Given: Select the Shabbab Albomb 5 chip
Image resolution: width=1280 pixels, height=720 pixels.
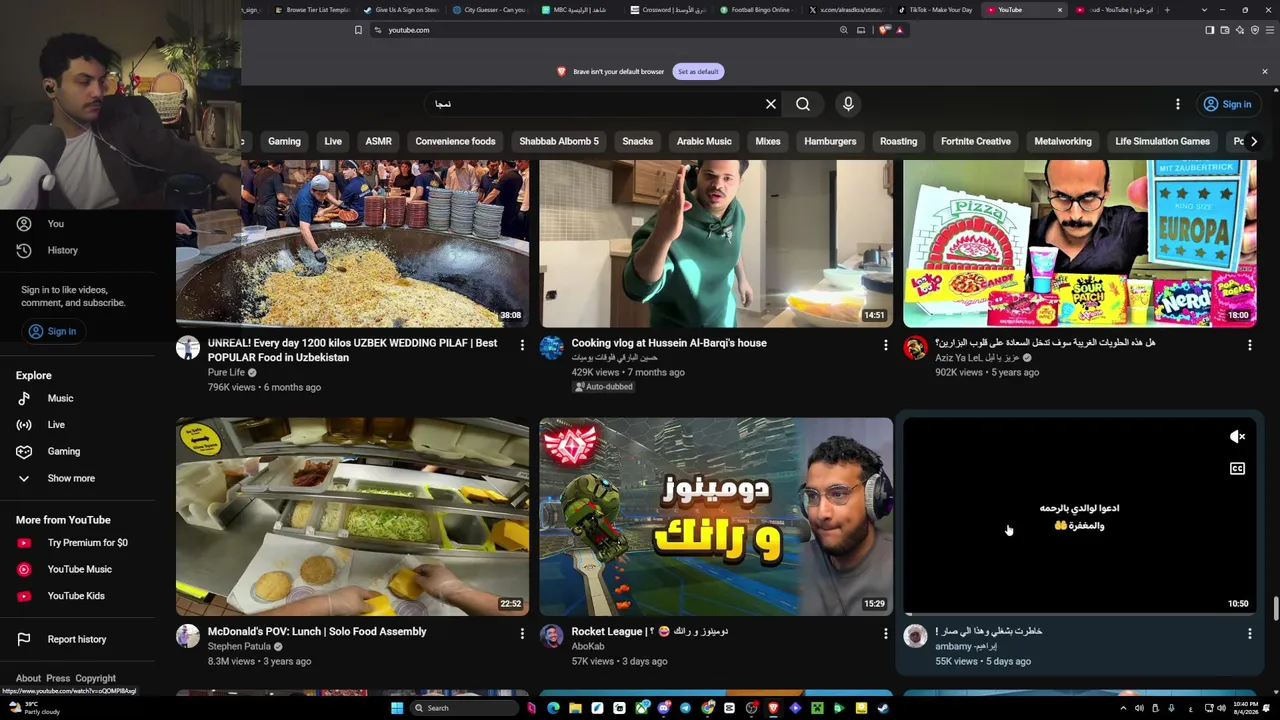Looking at the screenshot, I should pyautogui.click(x=559, y=141).
